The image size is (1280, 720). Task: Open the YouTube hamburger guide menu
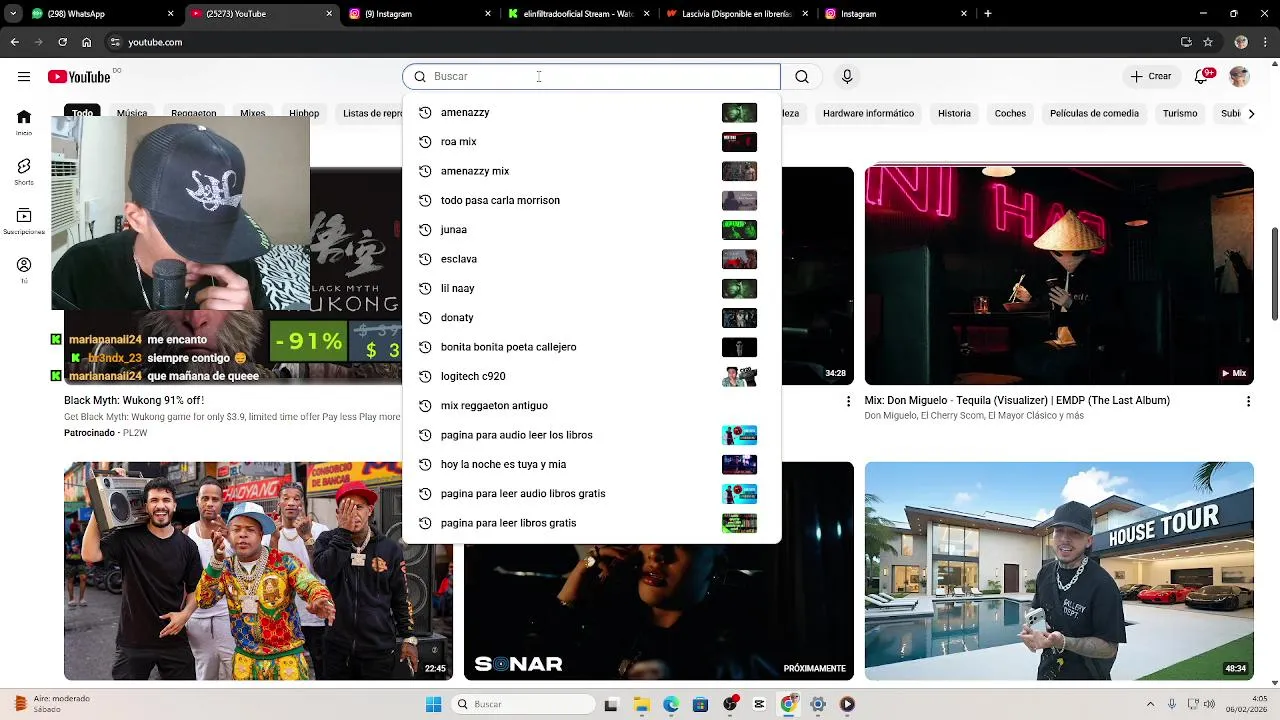(24, 77)
